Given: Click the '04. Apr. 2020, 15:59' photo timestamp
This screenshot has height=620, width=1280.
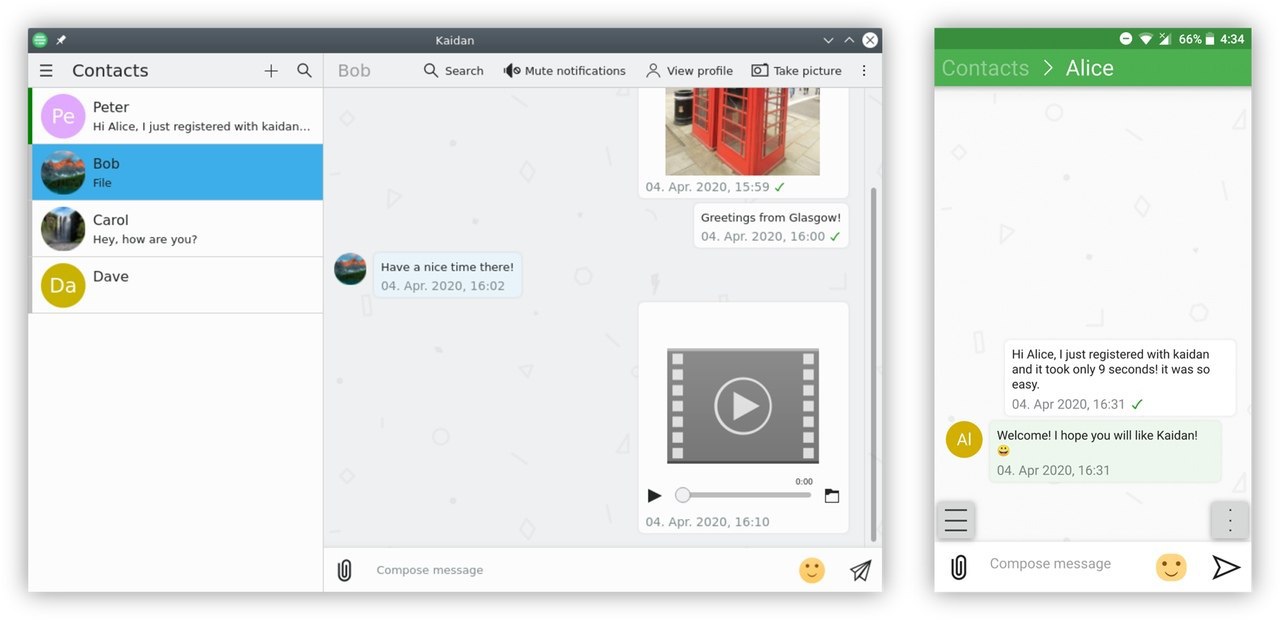Looking at the screenshot, I should (x=707, y=187).
